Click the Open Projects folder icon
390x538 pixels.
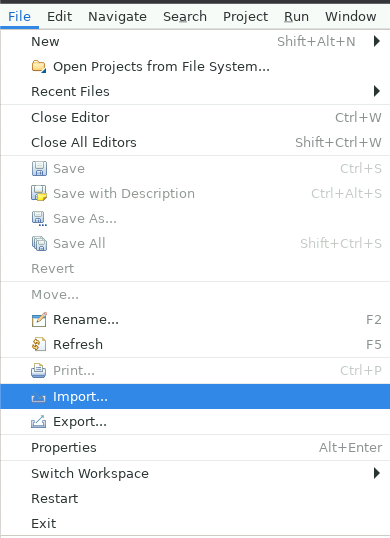[x=39, y=66]
